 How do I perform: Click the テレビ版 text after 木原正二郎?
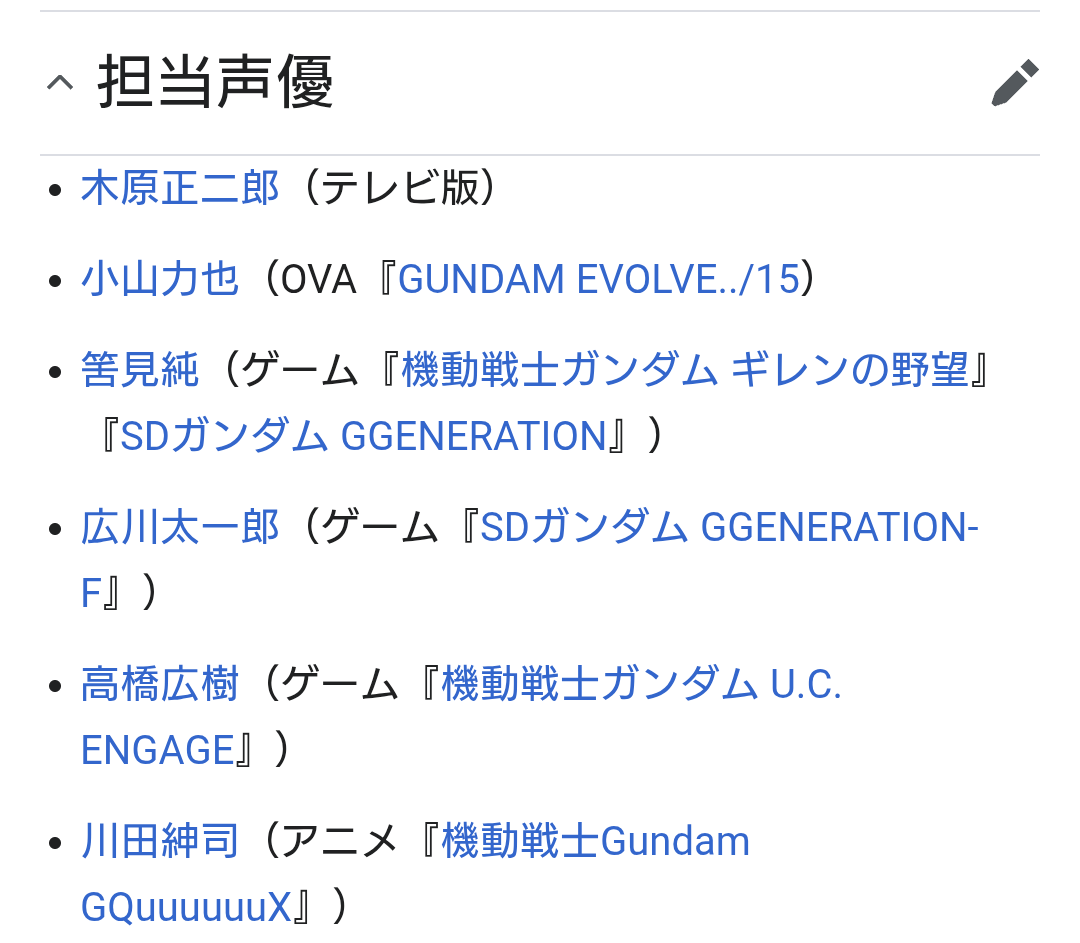pyautogui.click(x=399, y=188)
